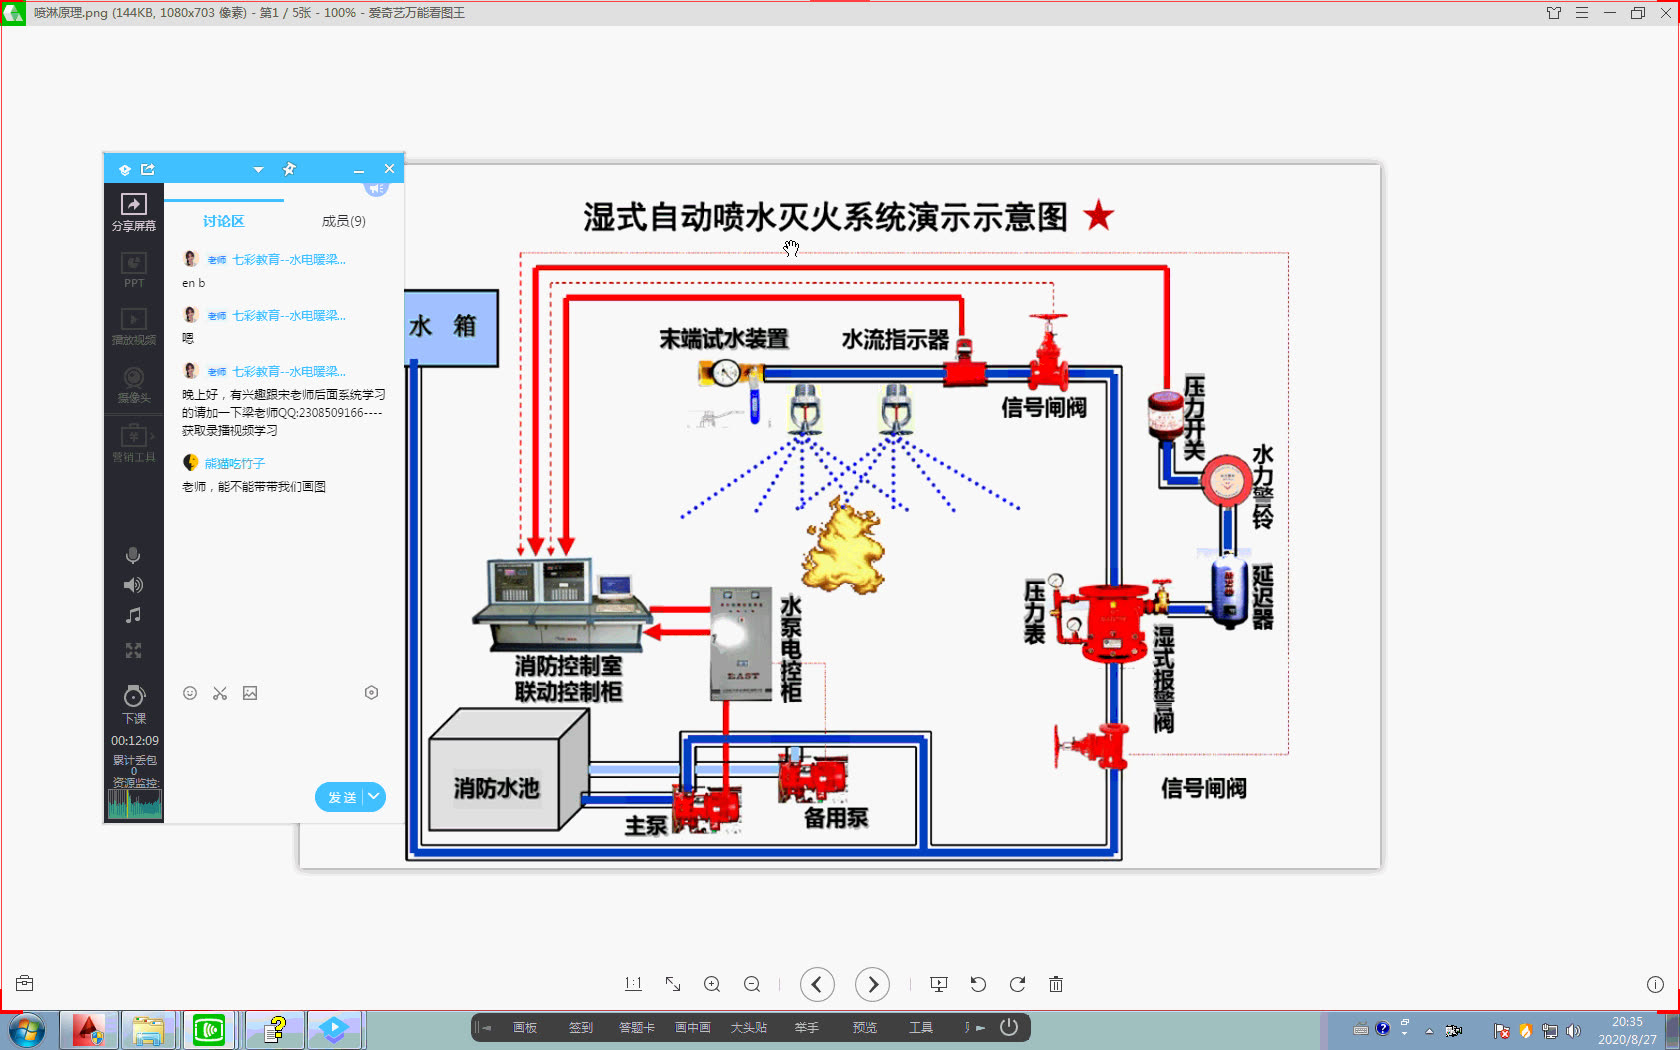Click 预览 in the floating toolbar

[x=865, y=1028]
